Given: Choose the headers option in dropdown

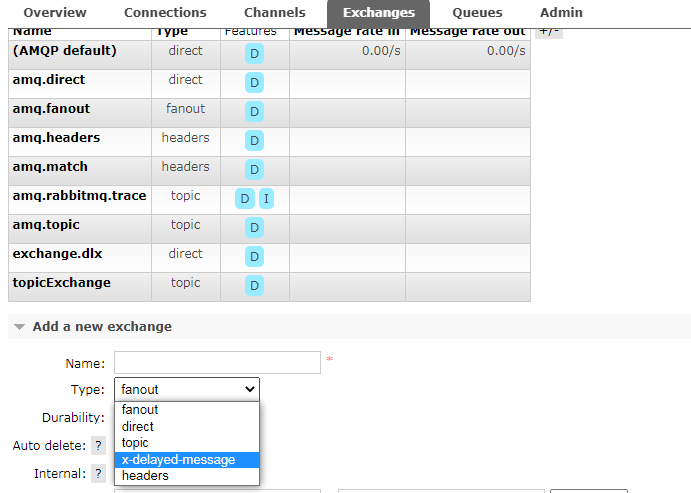Looking at the screenshot, I should click(145, 477).
